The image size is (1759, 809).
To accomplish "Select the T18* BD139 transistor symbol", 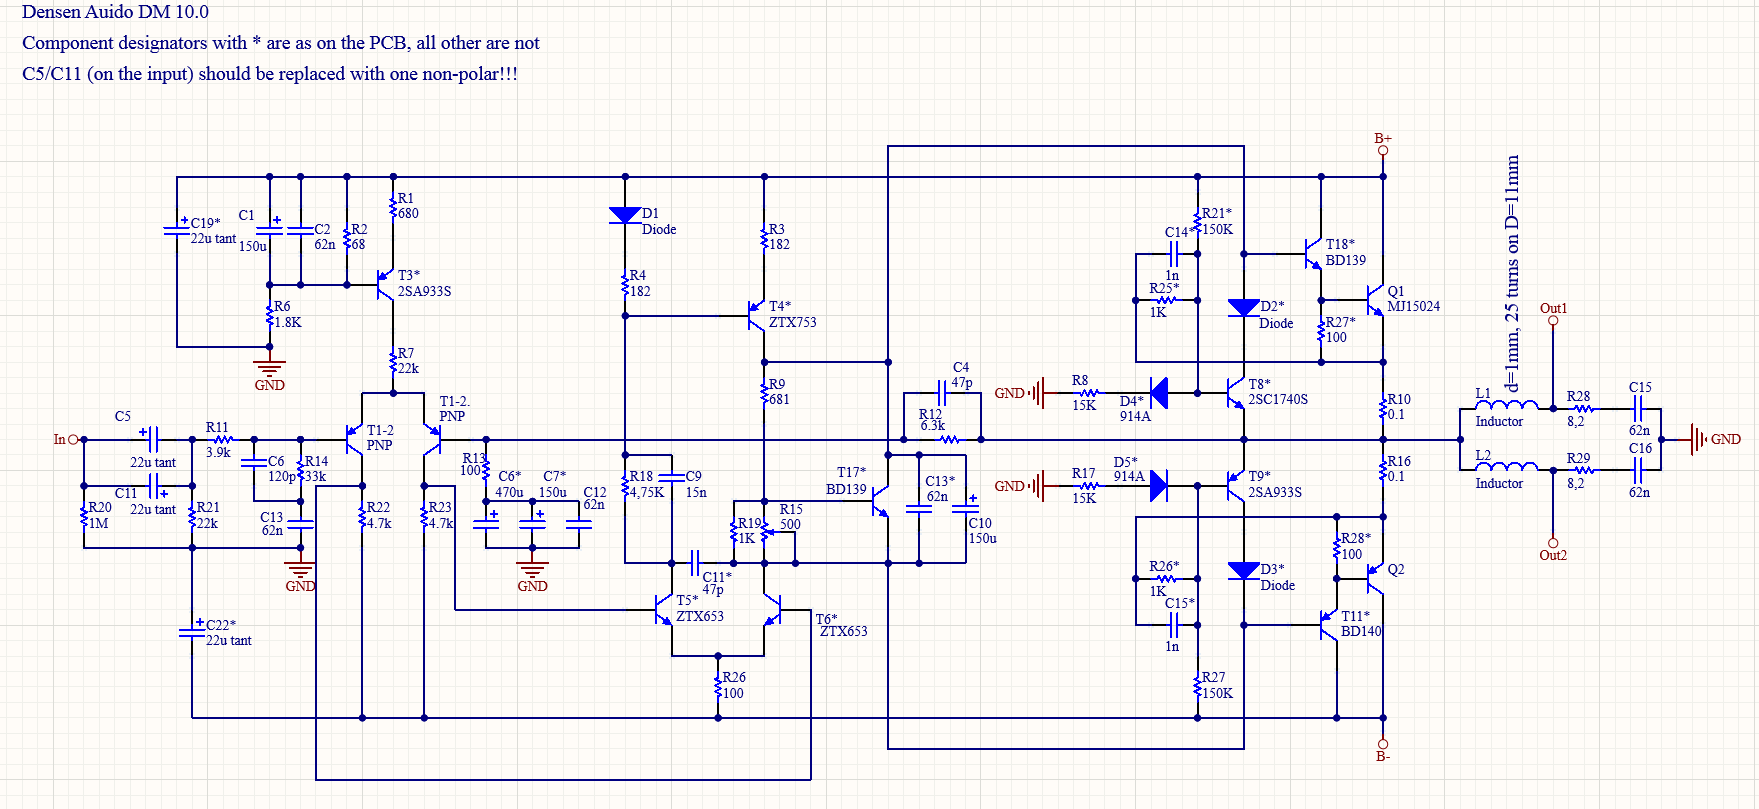I will point(1313,254).
